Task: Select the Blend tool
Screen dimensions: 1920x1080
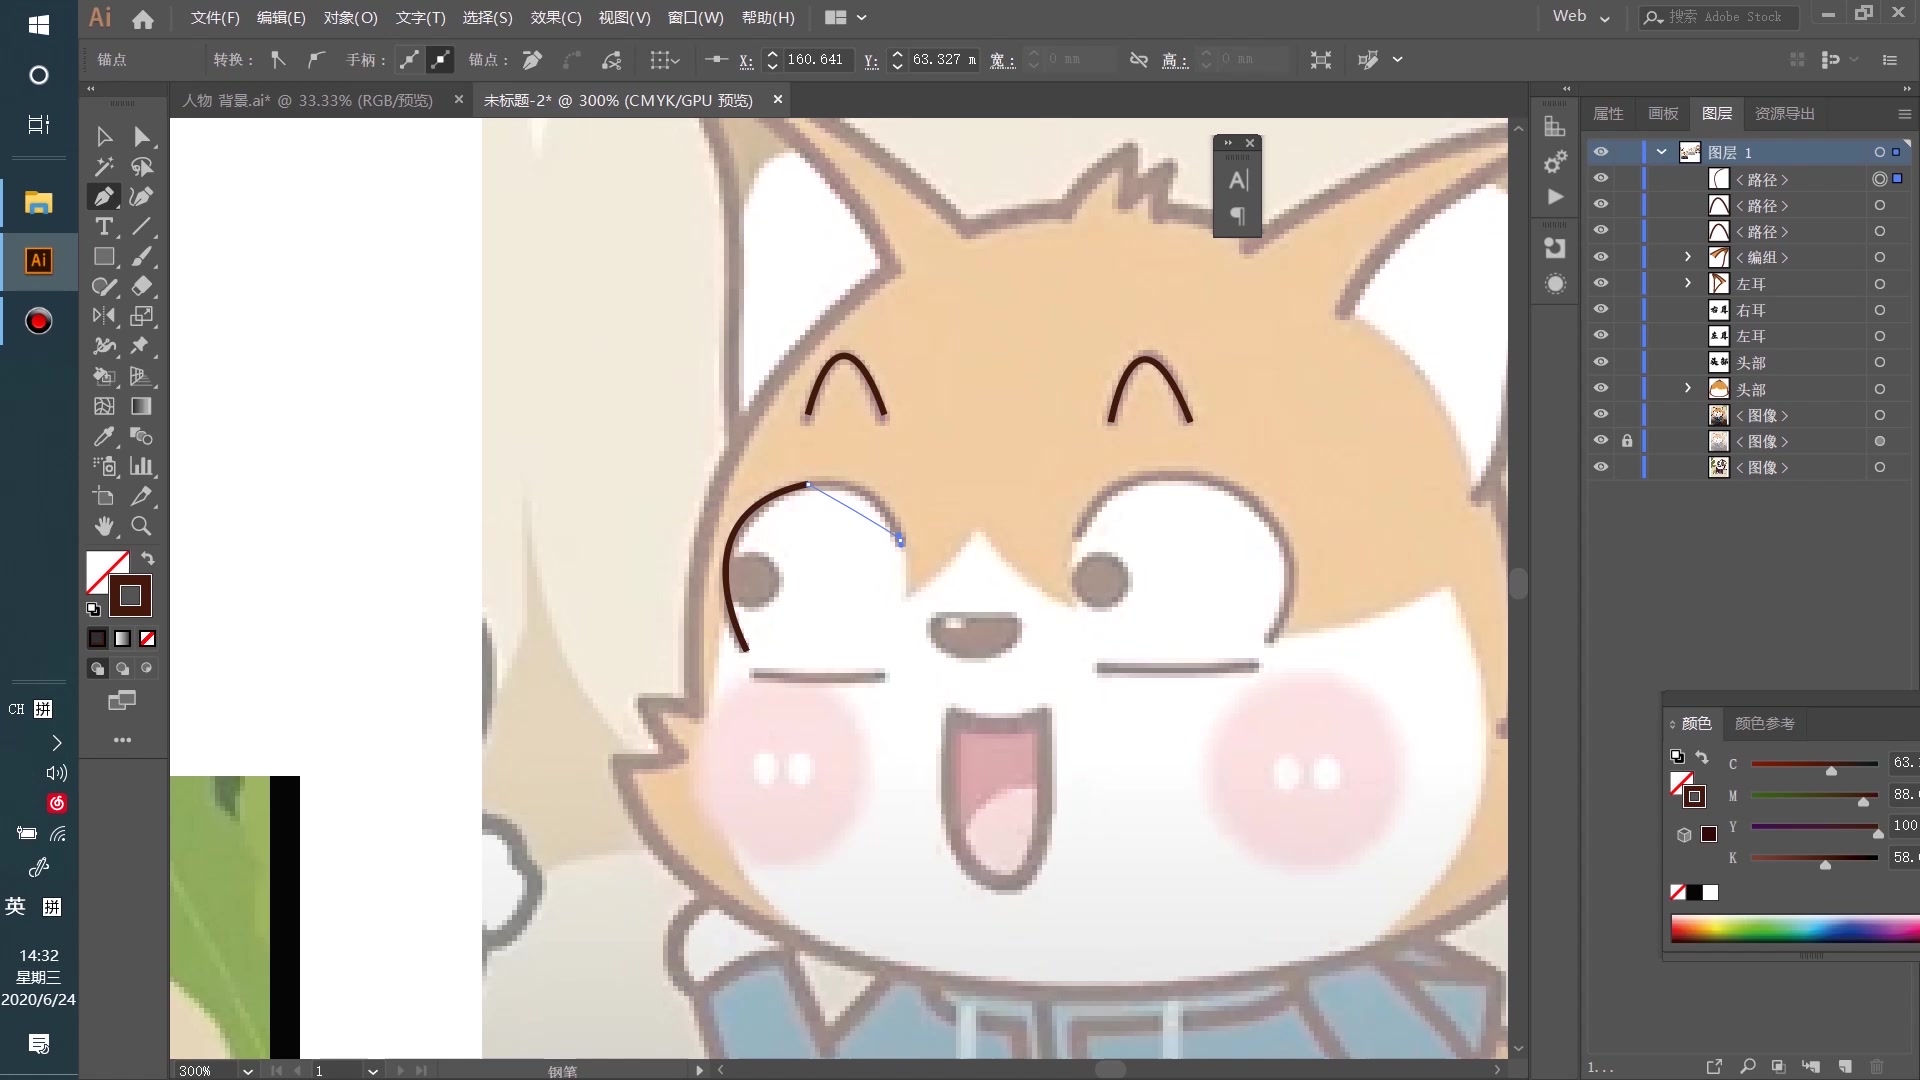Action: (x=141, y=436)
